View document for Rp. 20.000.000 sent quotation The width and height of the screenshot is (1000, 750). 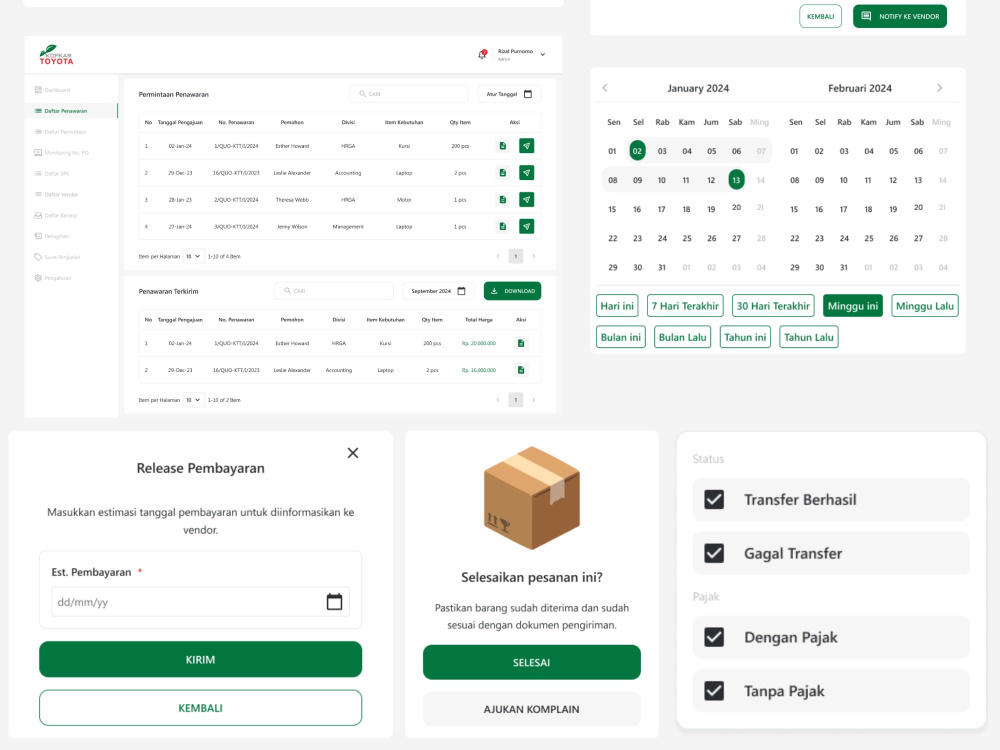tap(521, 343)
